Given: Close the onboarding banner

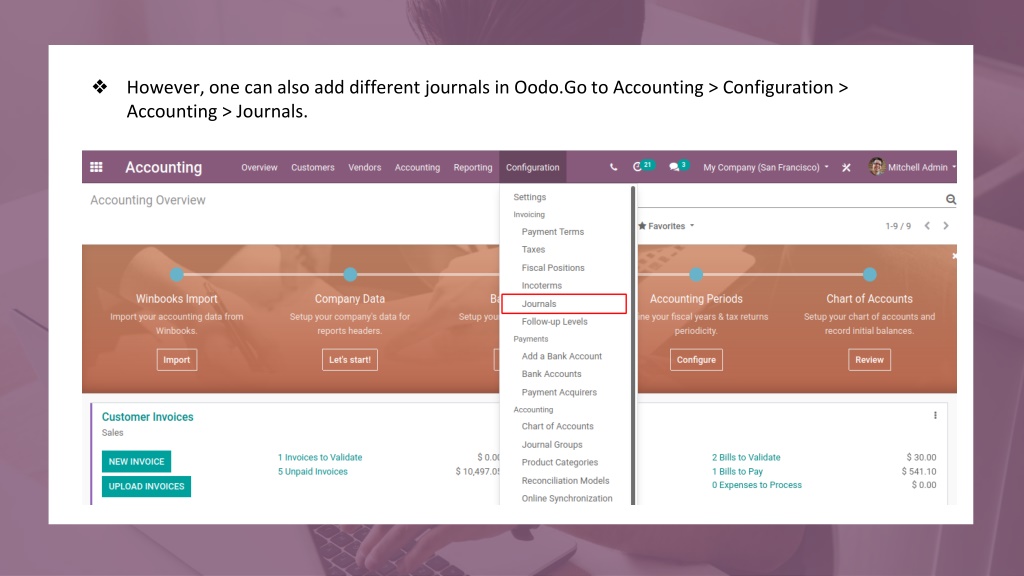Looking at the screenshot, I should click(x=954, y=256).
